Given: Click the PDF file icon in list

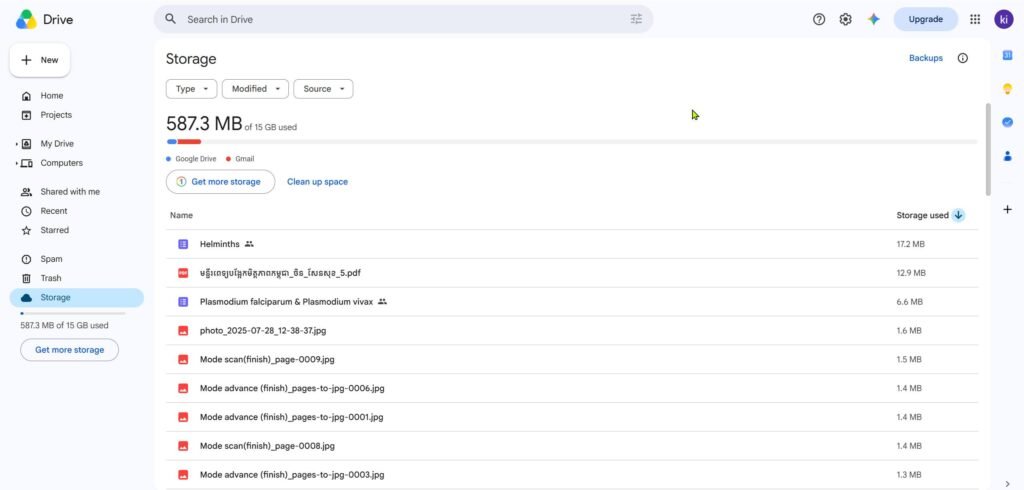Looking at the screenshot, I should point(183,273).
